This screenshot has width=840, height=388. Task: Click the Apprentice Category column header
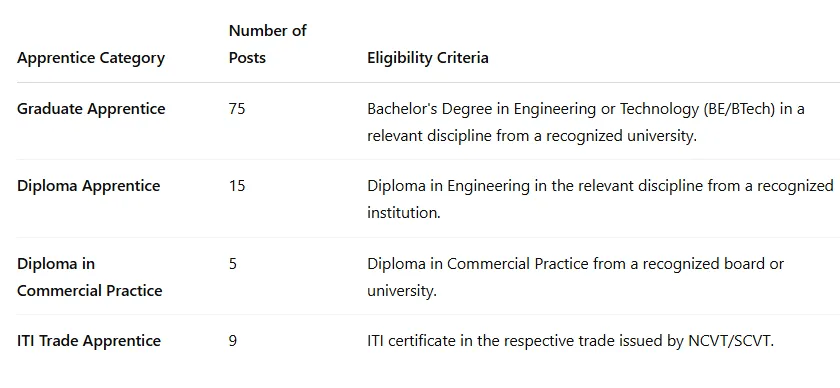click(x=91, y=58)
